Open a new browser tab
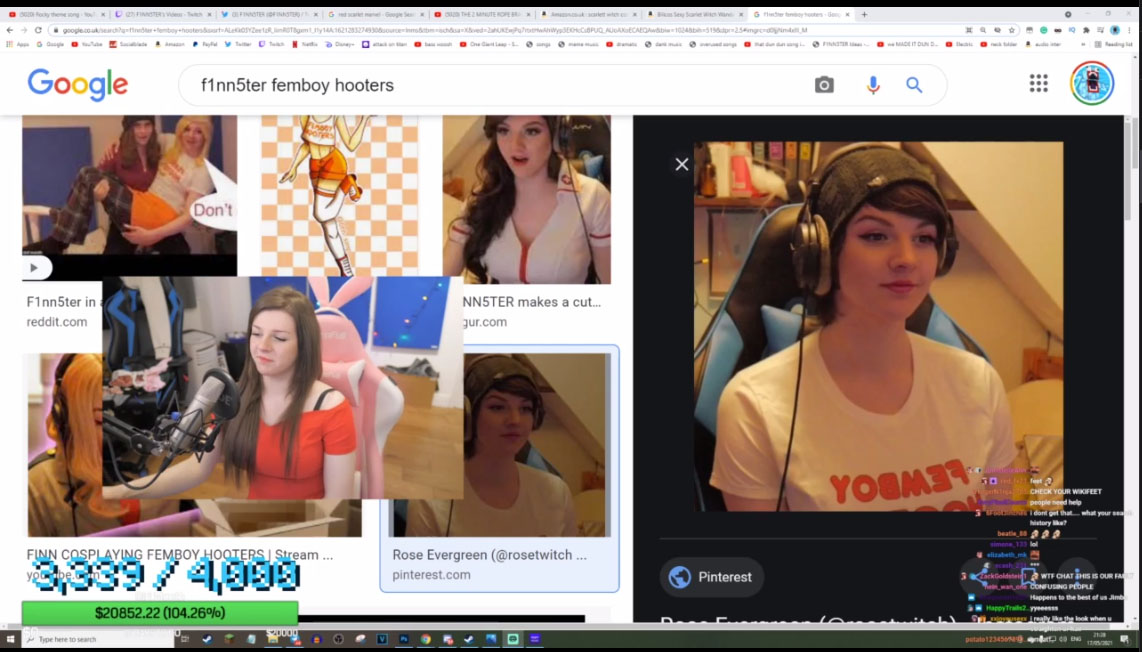Image resolution: width=1142 pixels, height=652 pixels. [x=865, y=15]
